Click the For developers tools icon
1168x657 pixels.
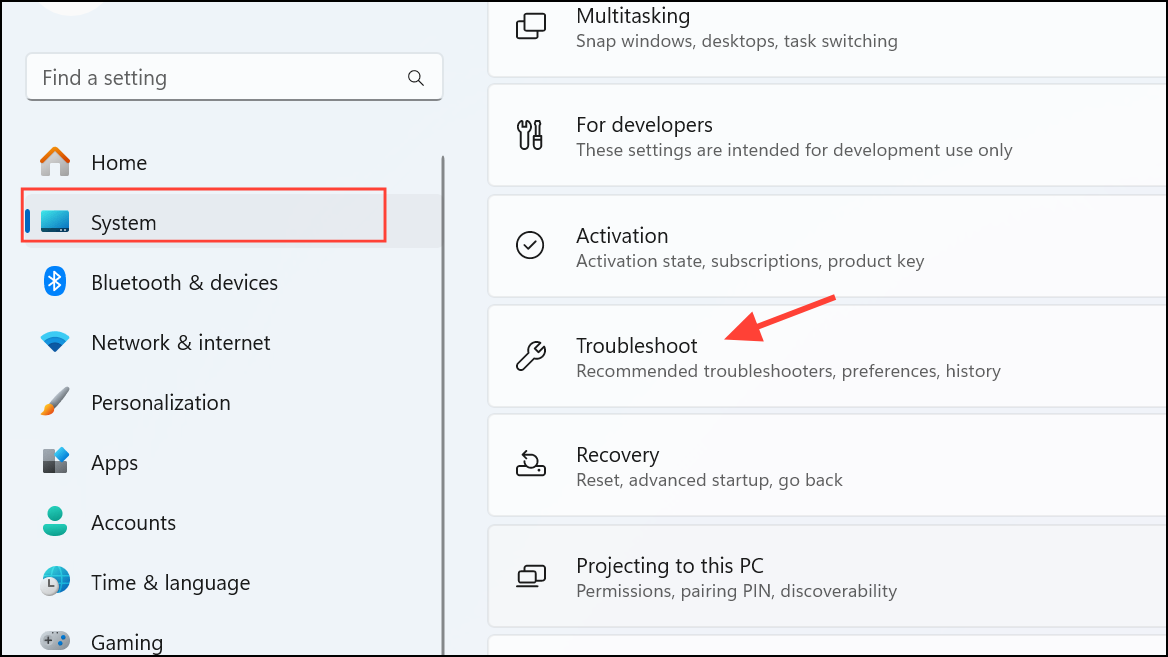pyautogui.click(x=530, y=136)
